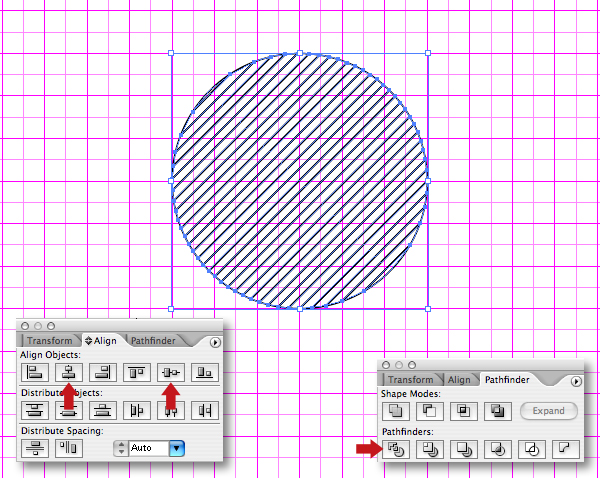Apply Add to Shape Area mode

pos(396,411)
